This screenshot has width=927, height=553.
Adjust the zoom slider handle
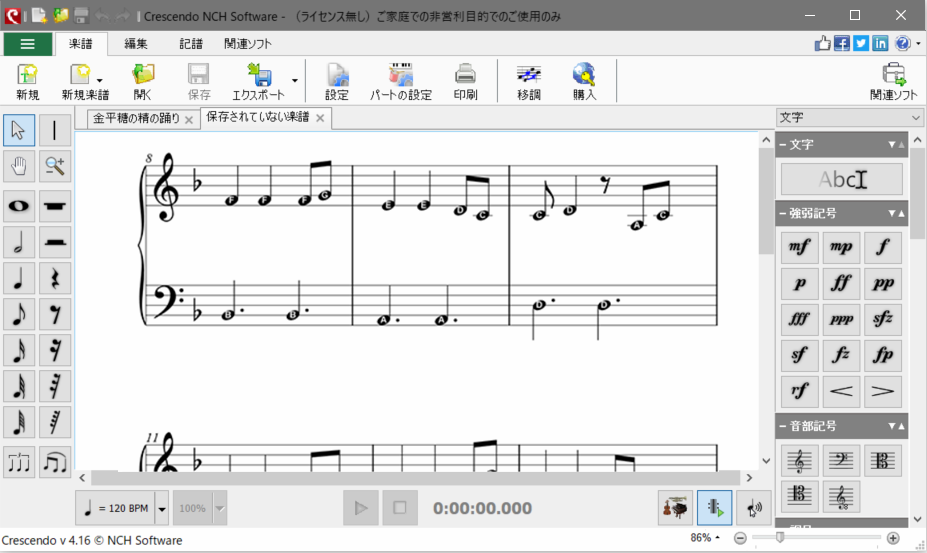pos(780,537)
